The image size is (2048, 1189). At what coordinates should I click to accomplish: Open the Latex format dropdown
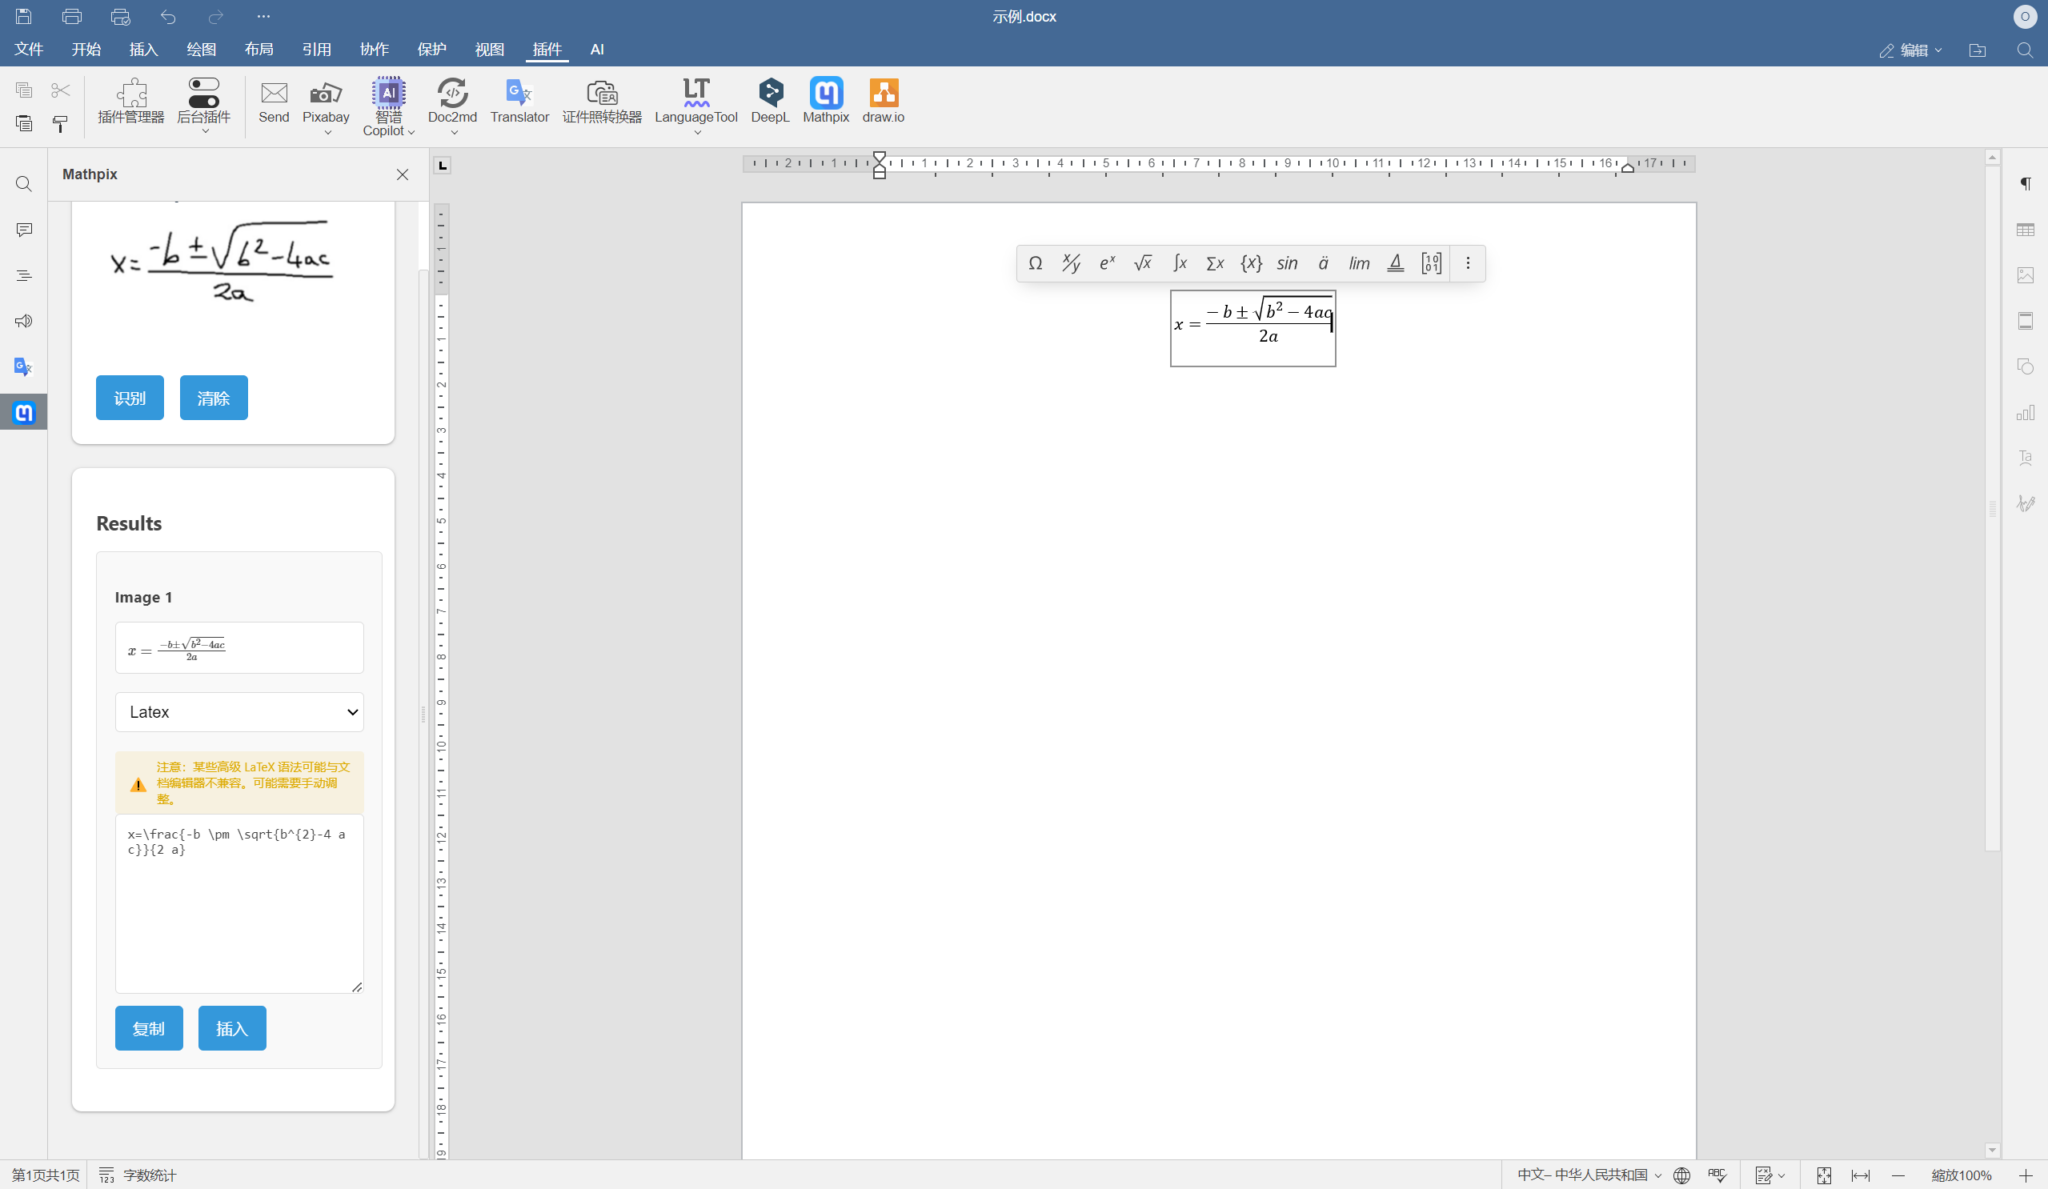point(239,712)
